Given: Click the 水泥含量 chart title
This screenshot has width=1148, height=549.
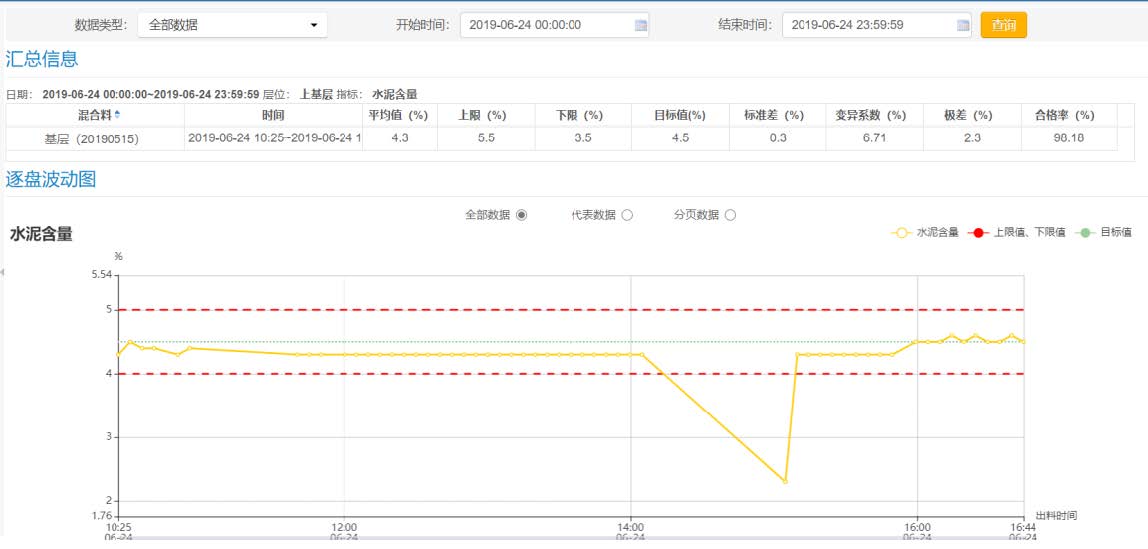Looking at the screenshot, I should [x=41, y=234].
